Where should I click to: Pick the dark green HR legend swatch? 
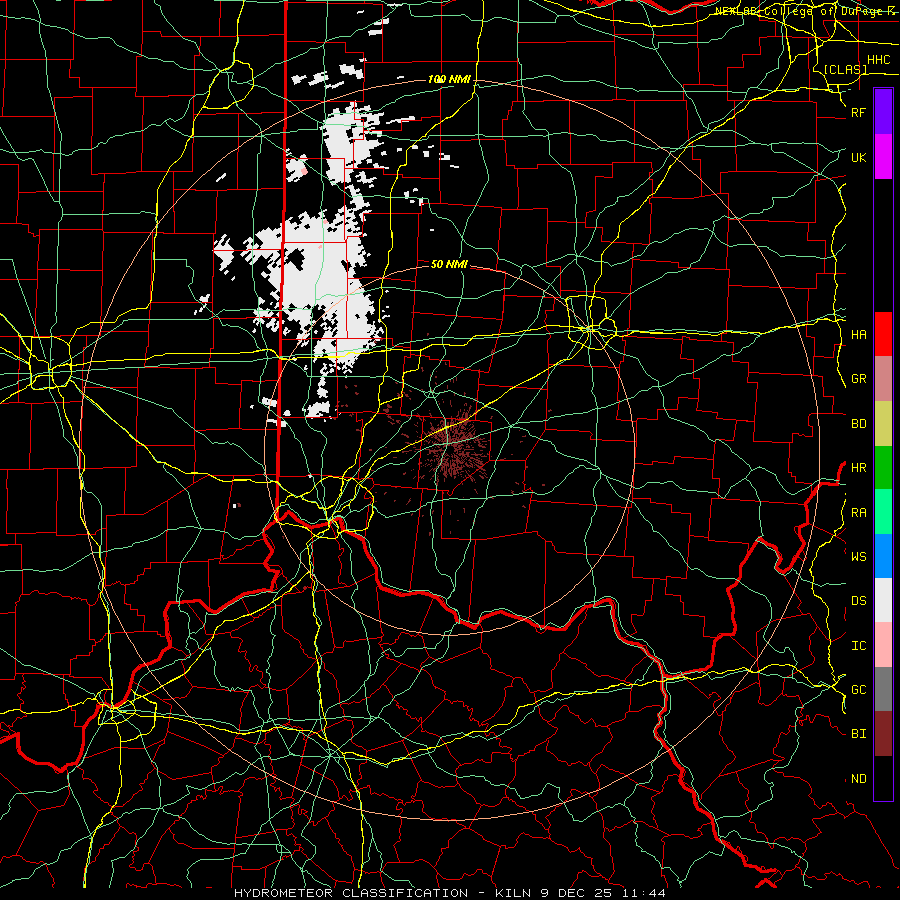(x=883, y=468)
